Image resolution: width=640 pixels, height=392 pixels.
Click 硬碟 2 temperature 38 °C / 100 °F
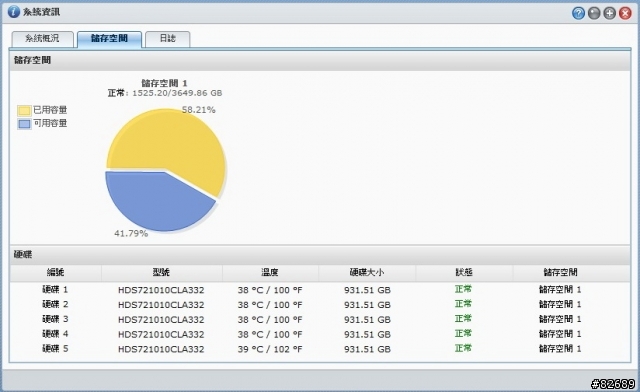270,305
